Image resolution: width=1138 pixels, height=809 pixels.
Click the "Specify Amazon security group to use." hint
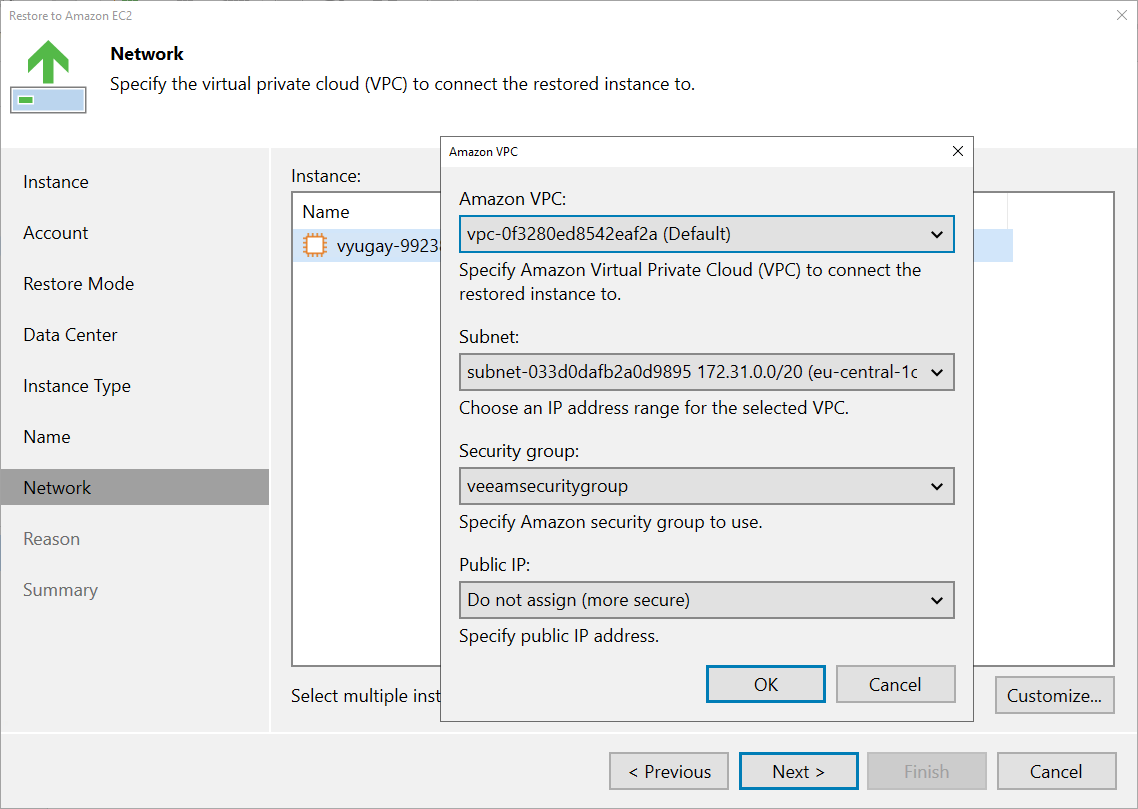tap(610, 522)
